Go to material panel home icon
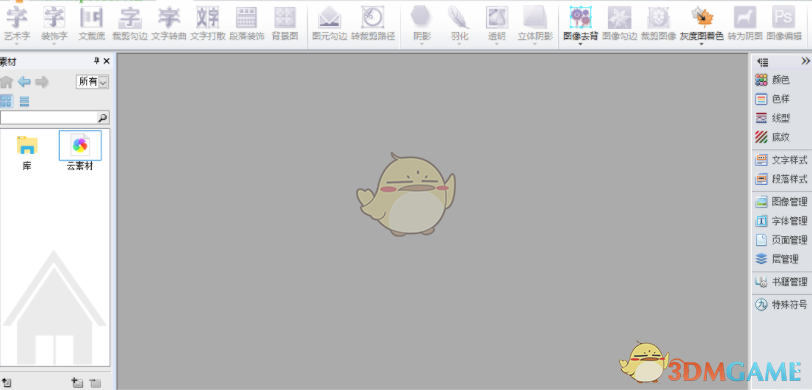812x390 pixels. coord(6,82)
